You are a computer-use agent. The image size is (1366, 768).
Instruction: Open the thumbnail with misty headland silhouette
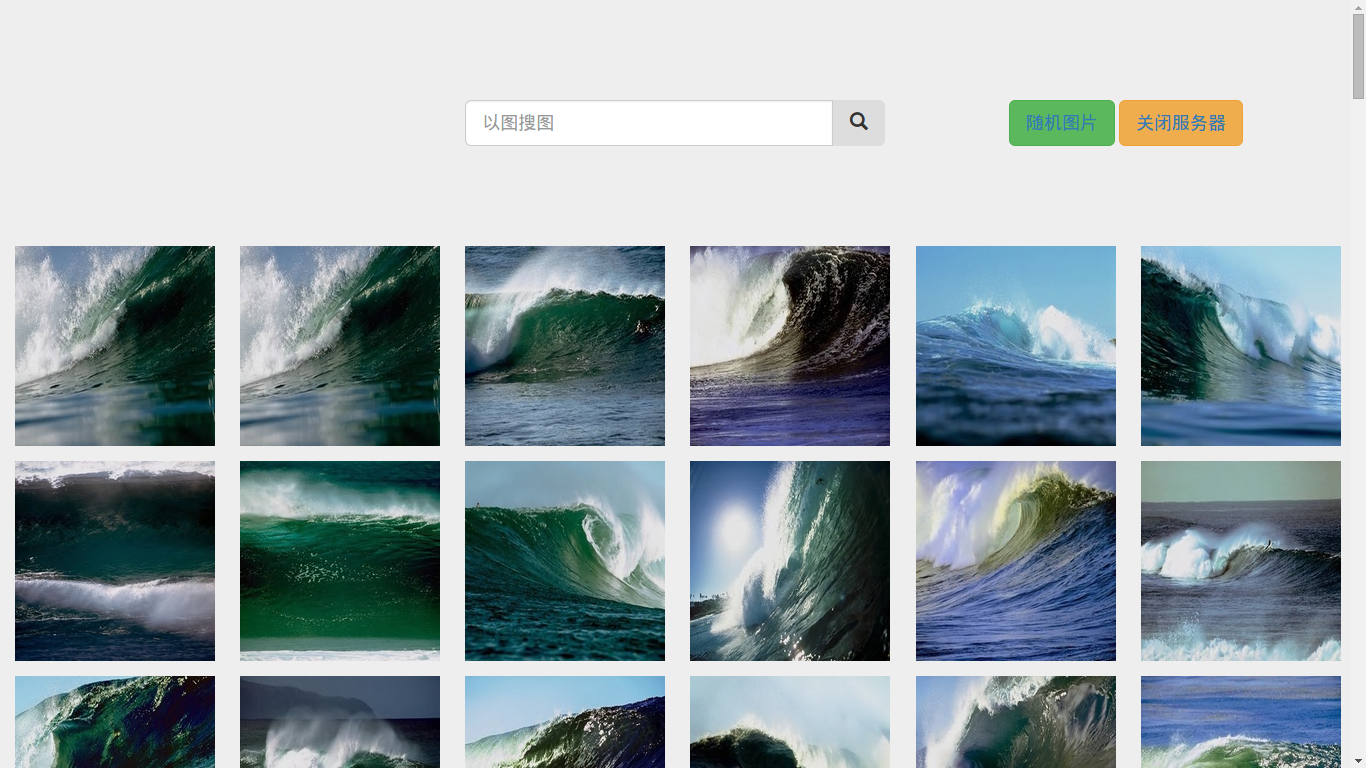click(x=339, y=721)
